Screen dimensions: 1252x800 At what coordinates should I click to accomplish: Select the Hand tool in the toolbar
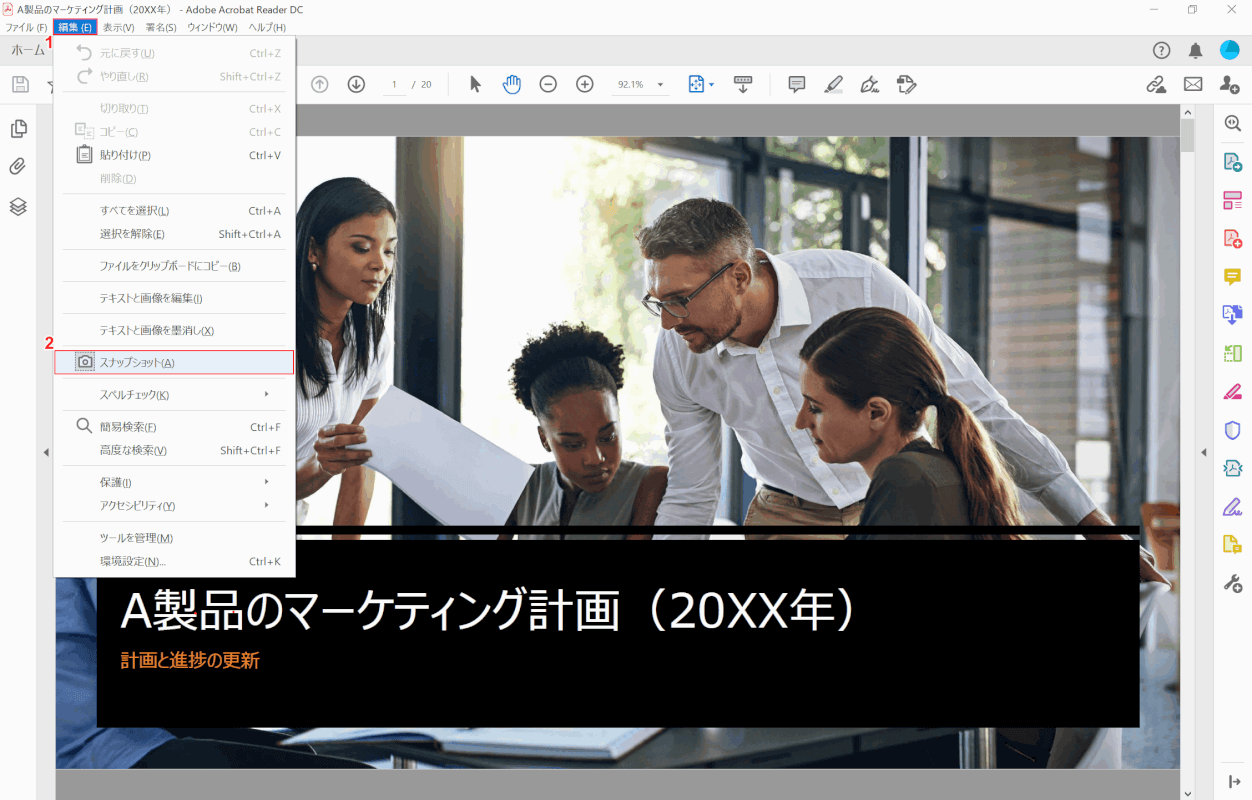(x=512, y=84)
